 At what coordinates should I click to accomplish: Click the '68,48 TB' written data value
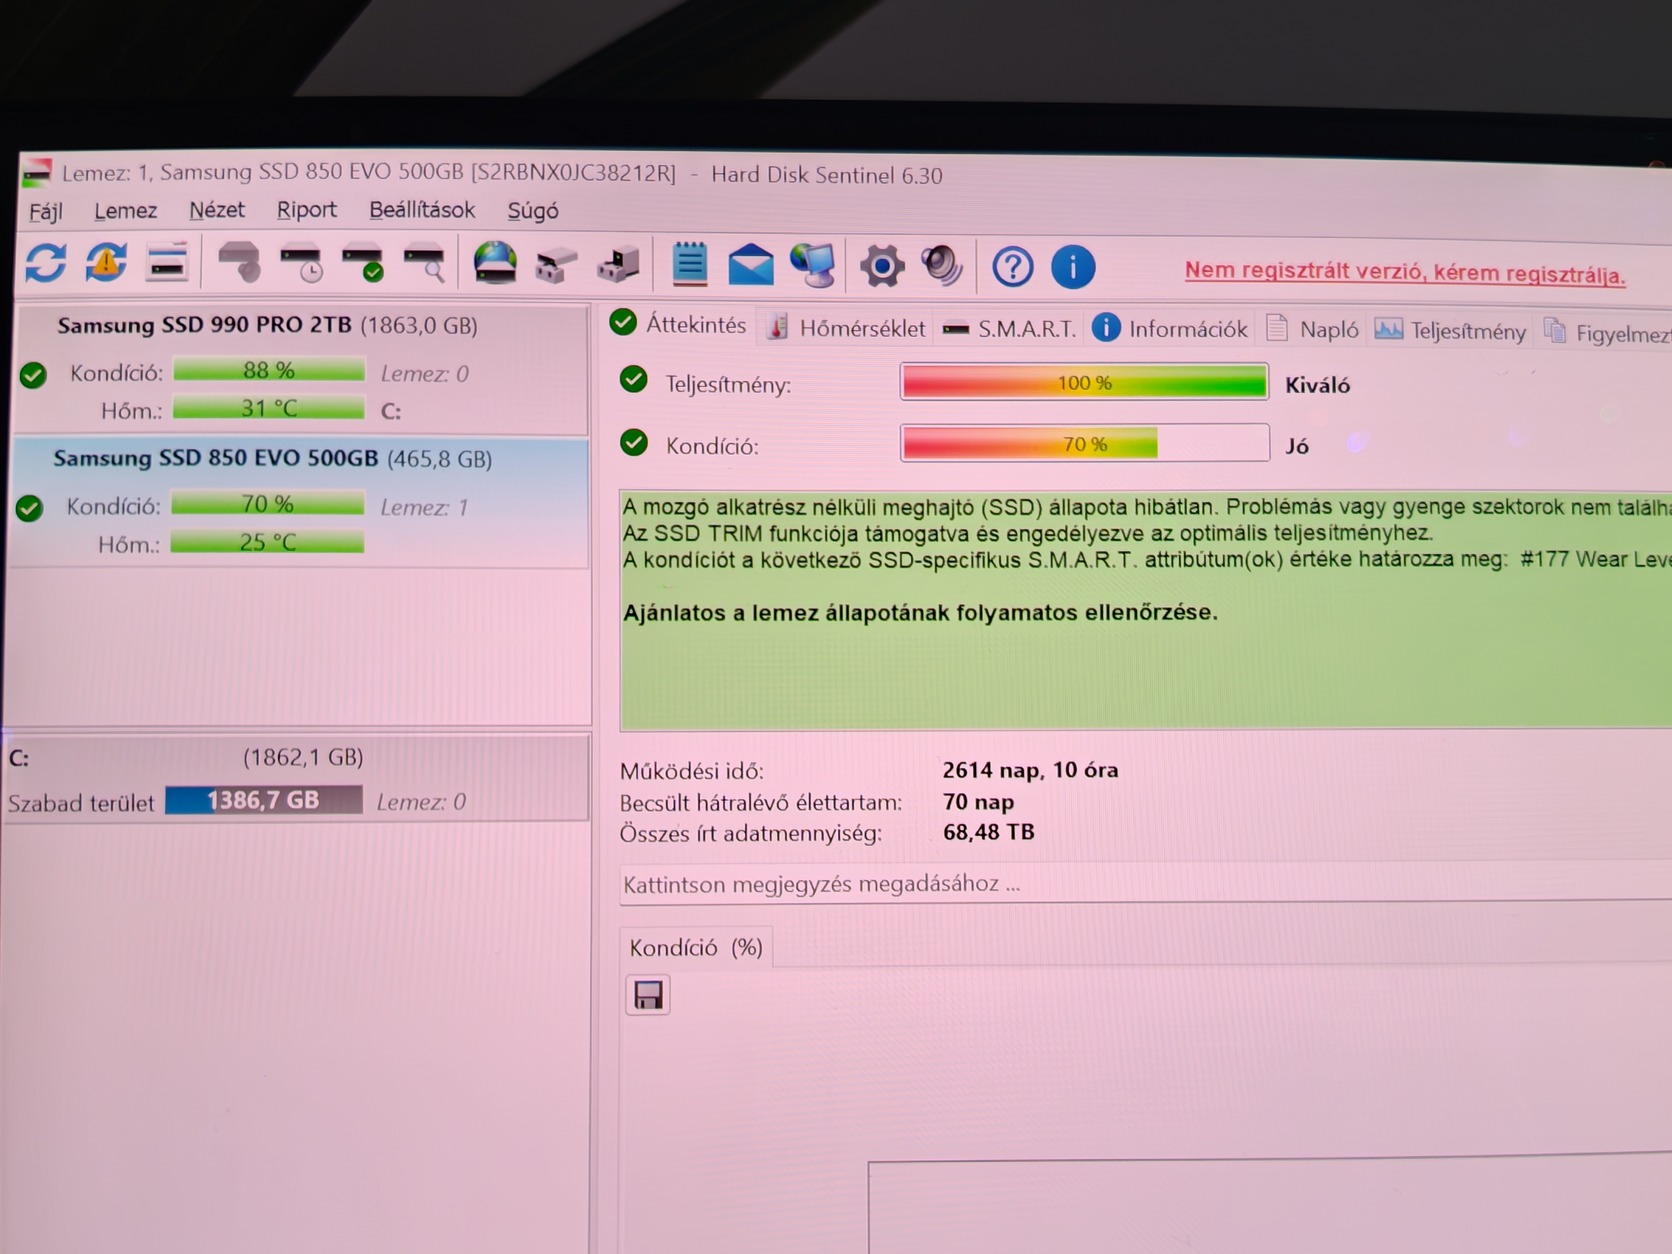[x=988, y=832]
